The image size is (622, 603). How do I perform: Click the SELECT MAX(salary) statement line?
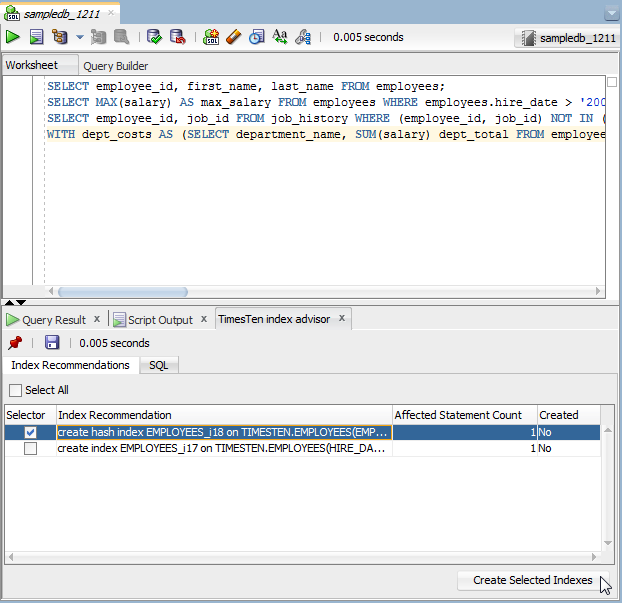326,102
